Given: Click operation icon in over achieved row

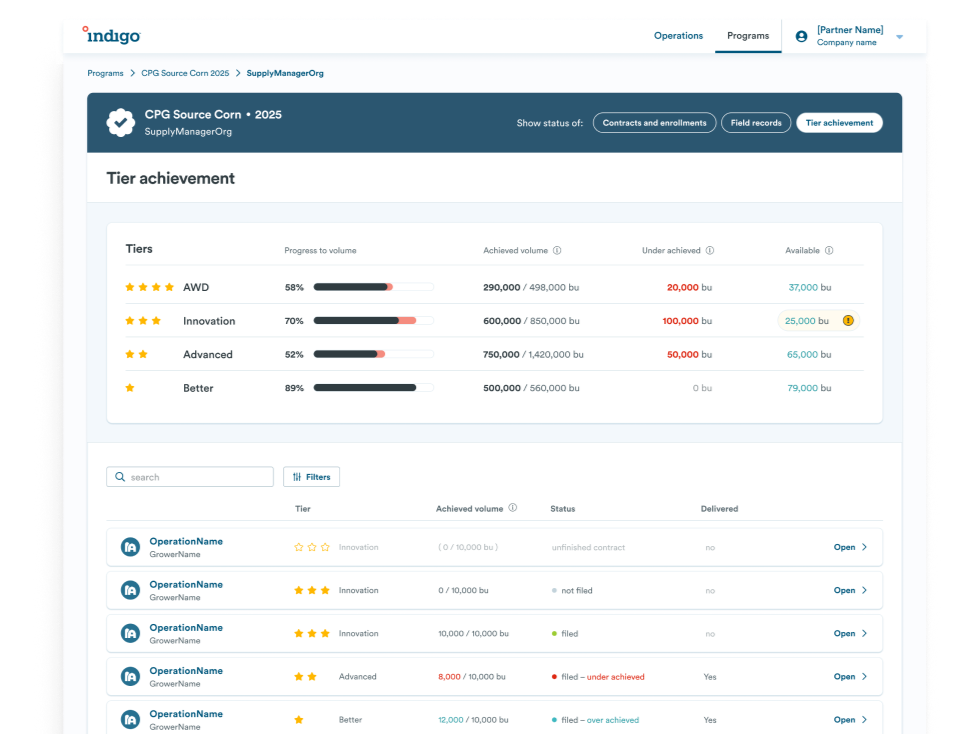Looking at the screenshot, I should click(x=130, y=719).
